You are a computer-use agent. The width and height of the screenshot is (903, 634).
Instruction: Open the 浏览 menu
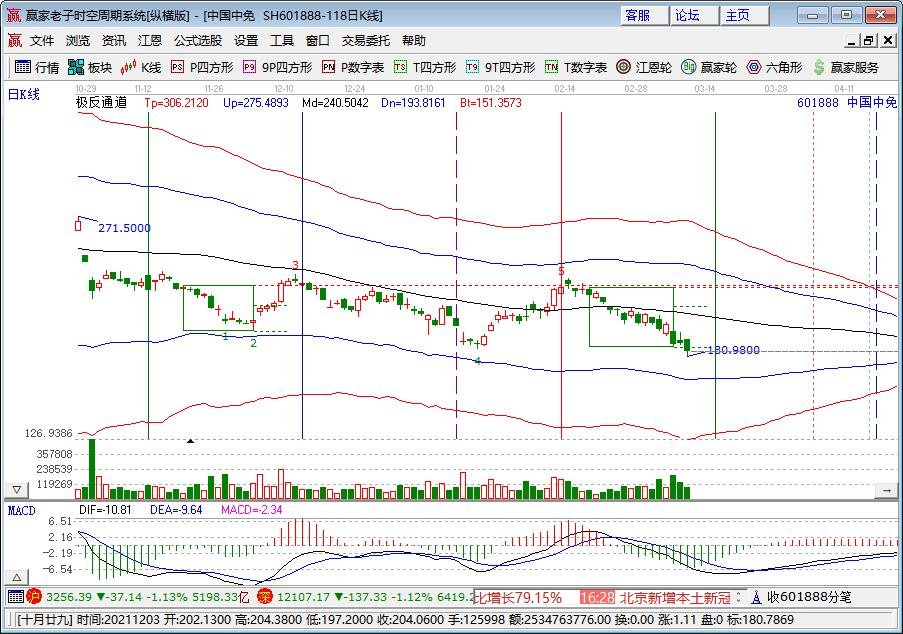(x=78, y=40)
